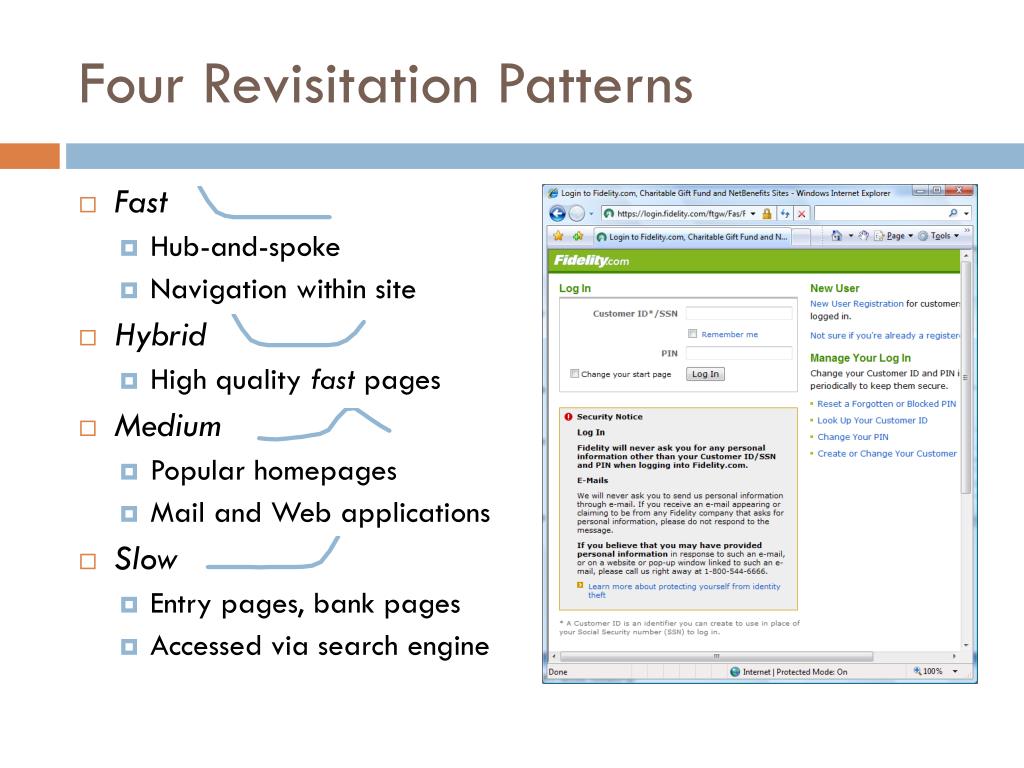Open Create or Change Your Customer link
1024x768 pixels.
[x=887, y=453]
